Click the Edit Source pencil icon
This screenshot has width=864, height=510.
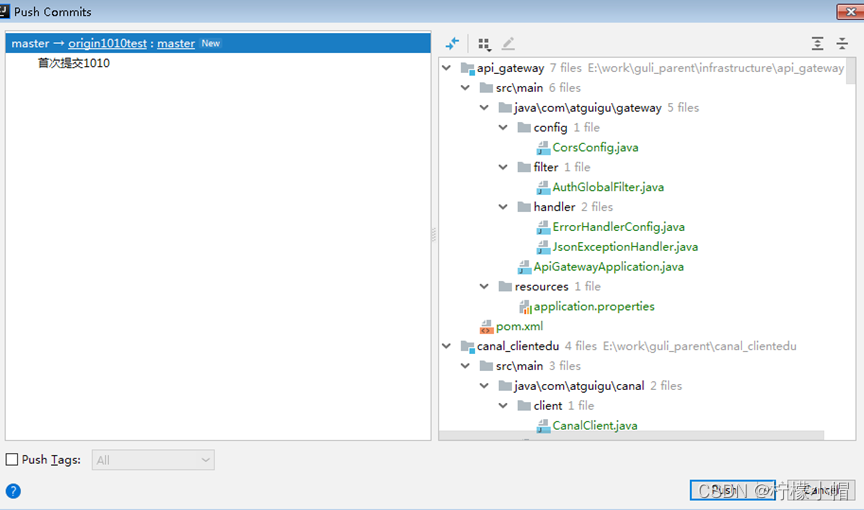click(x=508, y=43)
